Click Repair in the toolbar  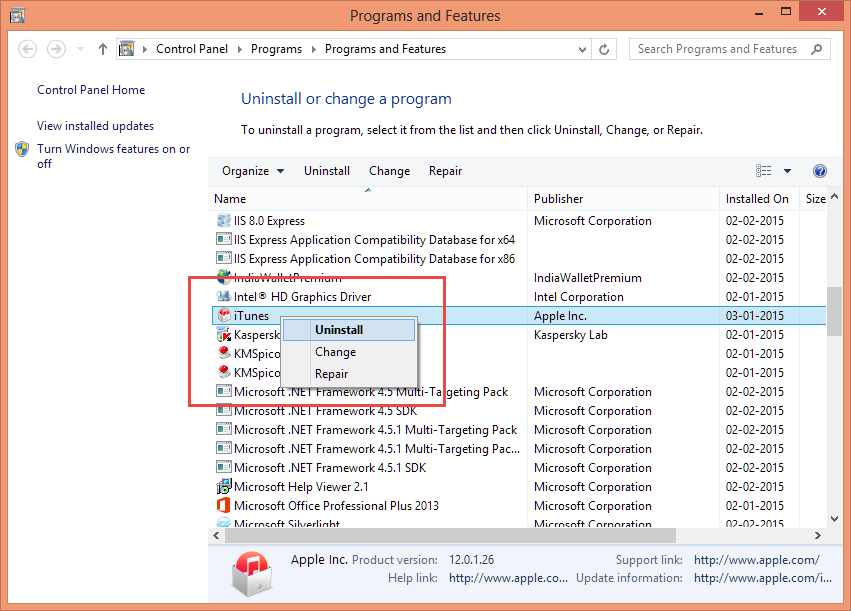point(445,171)
